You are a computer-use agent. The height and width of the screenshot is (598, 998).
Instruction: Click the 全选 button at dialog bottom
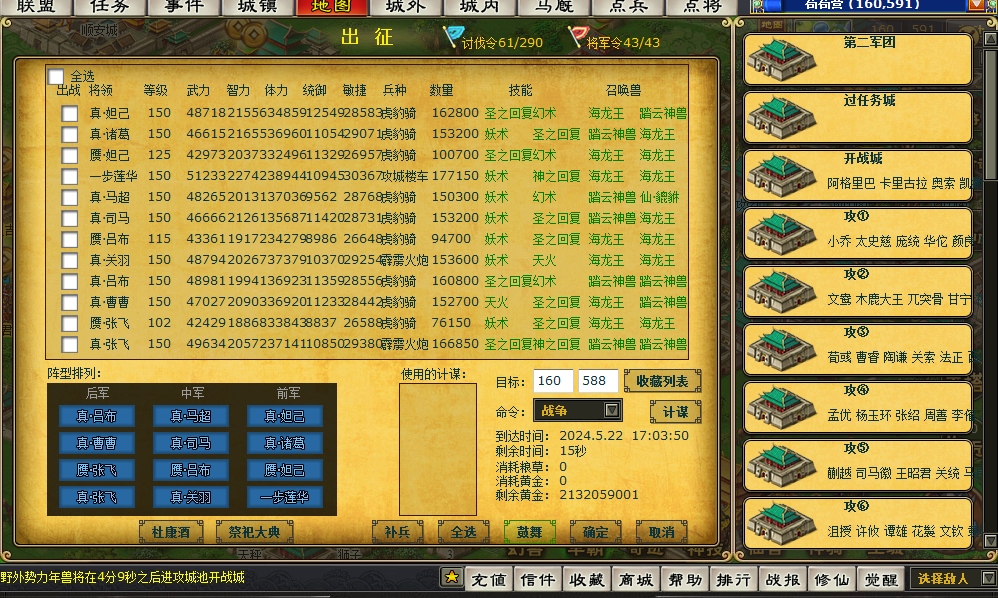click(x=464, y=532)
